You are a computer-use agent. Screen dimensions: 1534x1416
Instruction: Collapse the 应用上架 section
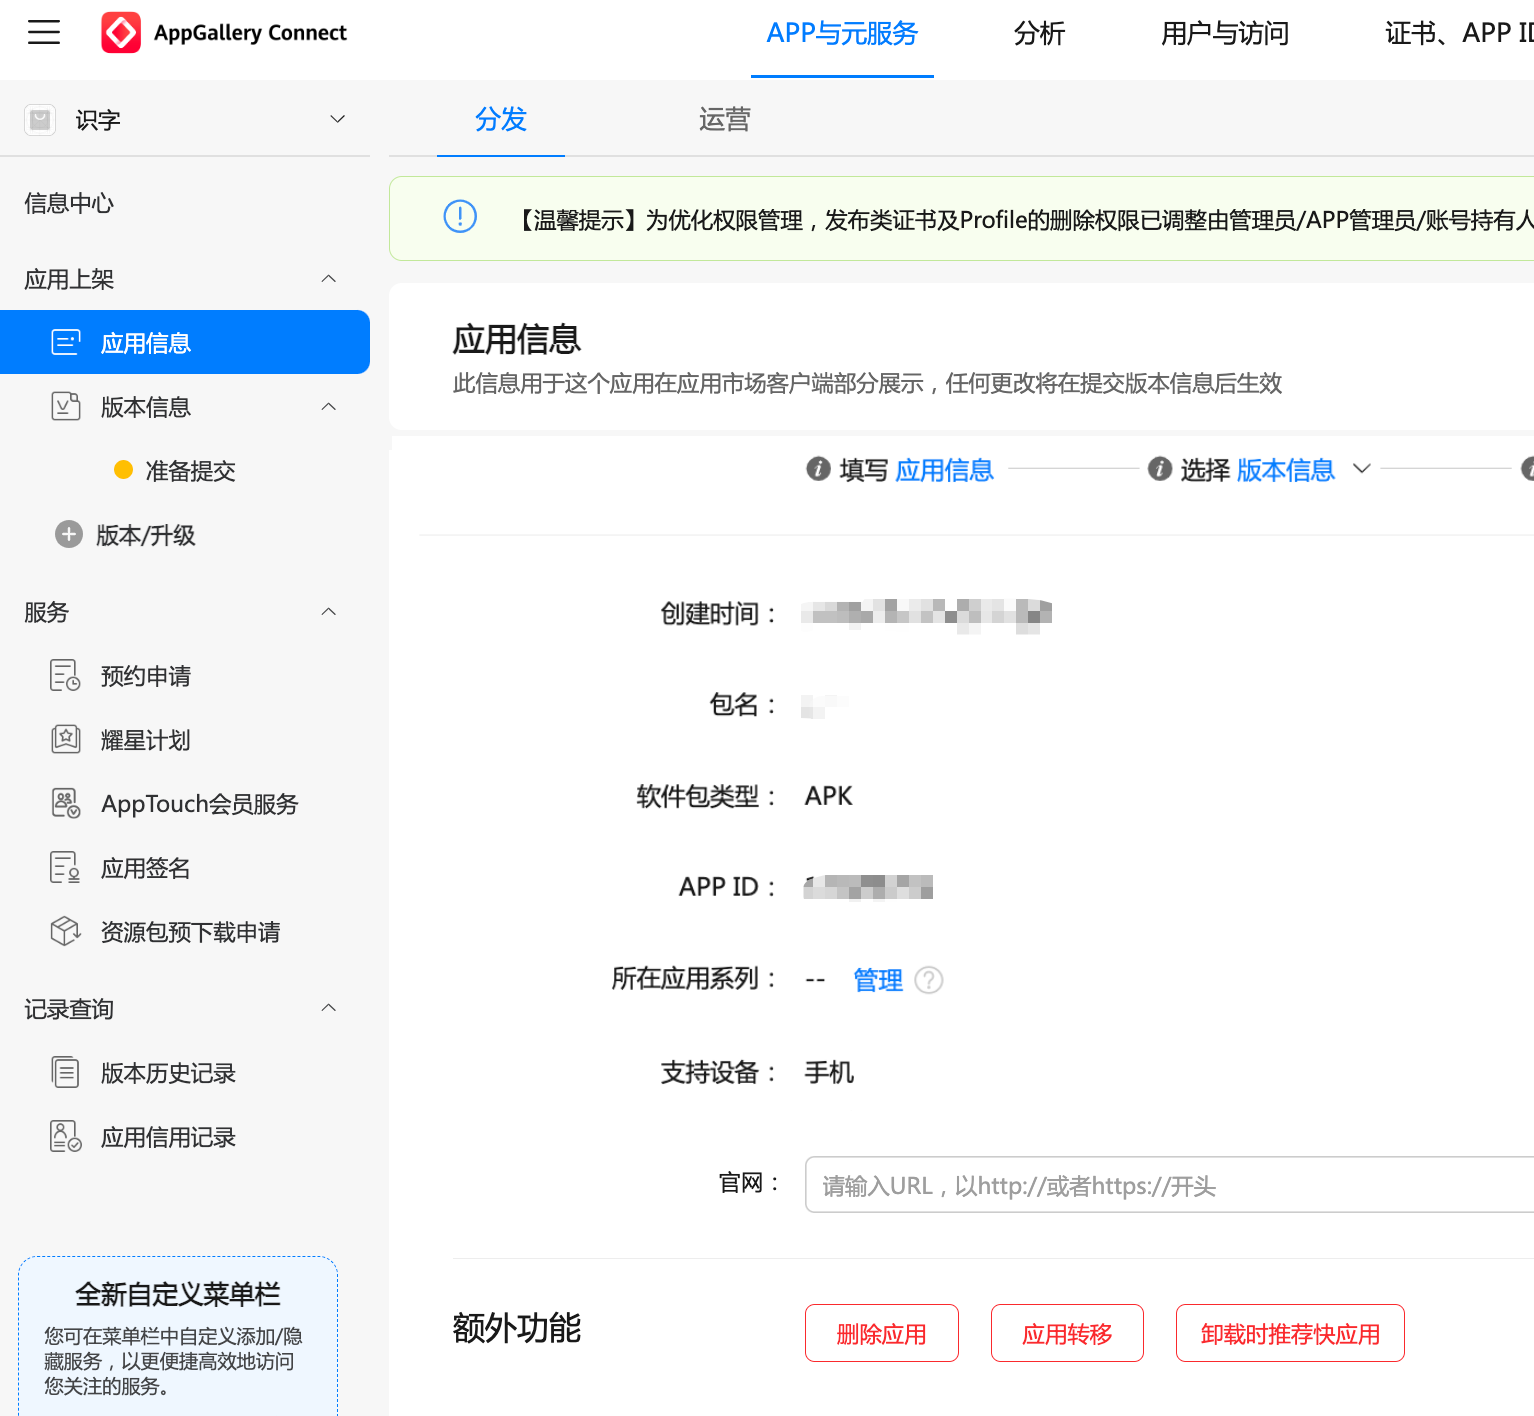(x=329, y=279)
